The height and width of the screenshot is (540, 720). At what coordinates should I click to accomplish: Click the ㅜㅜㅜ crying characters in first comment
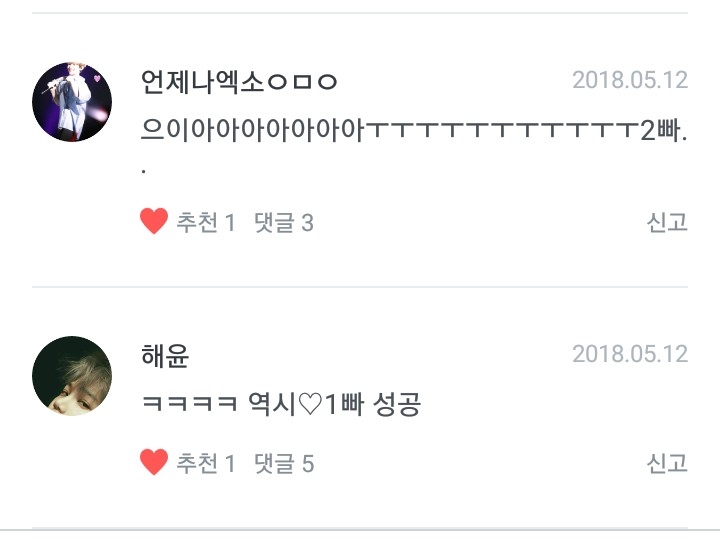click(502, 130)
